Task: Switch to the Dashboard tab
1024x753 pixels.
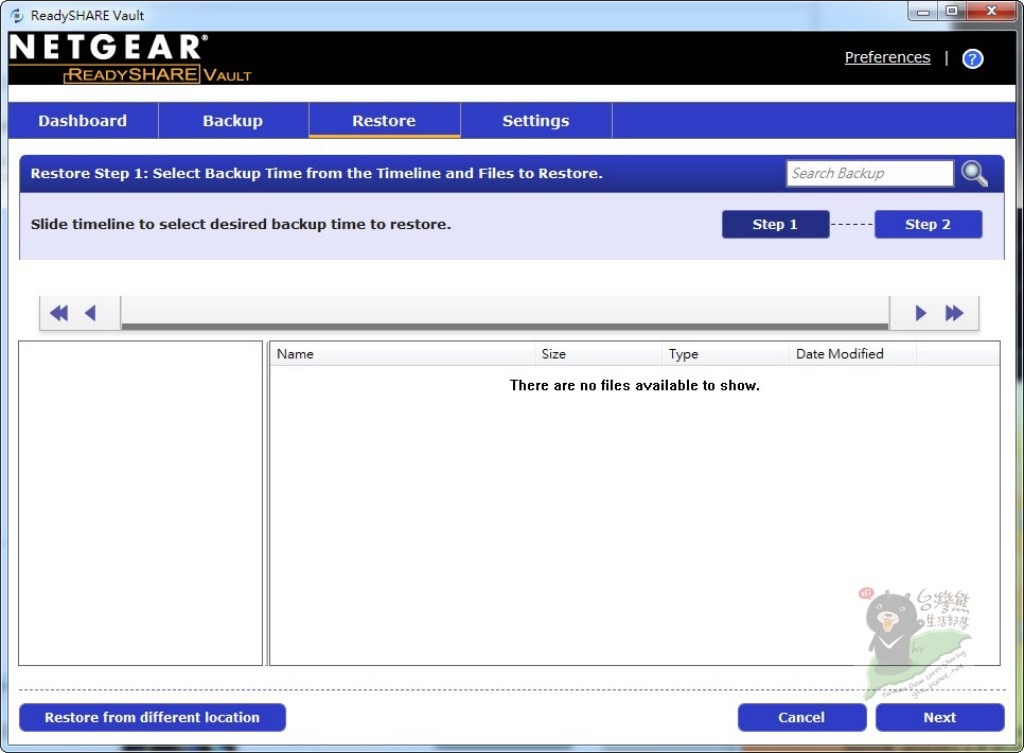Action: point(83,120)
